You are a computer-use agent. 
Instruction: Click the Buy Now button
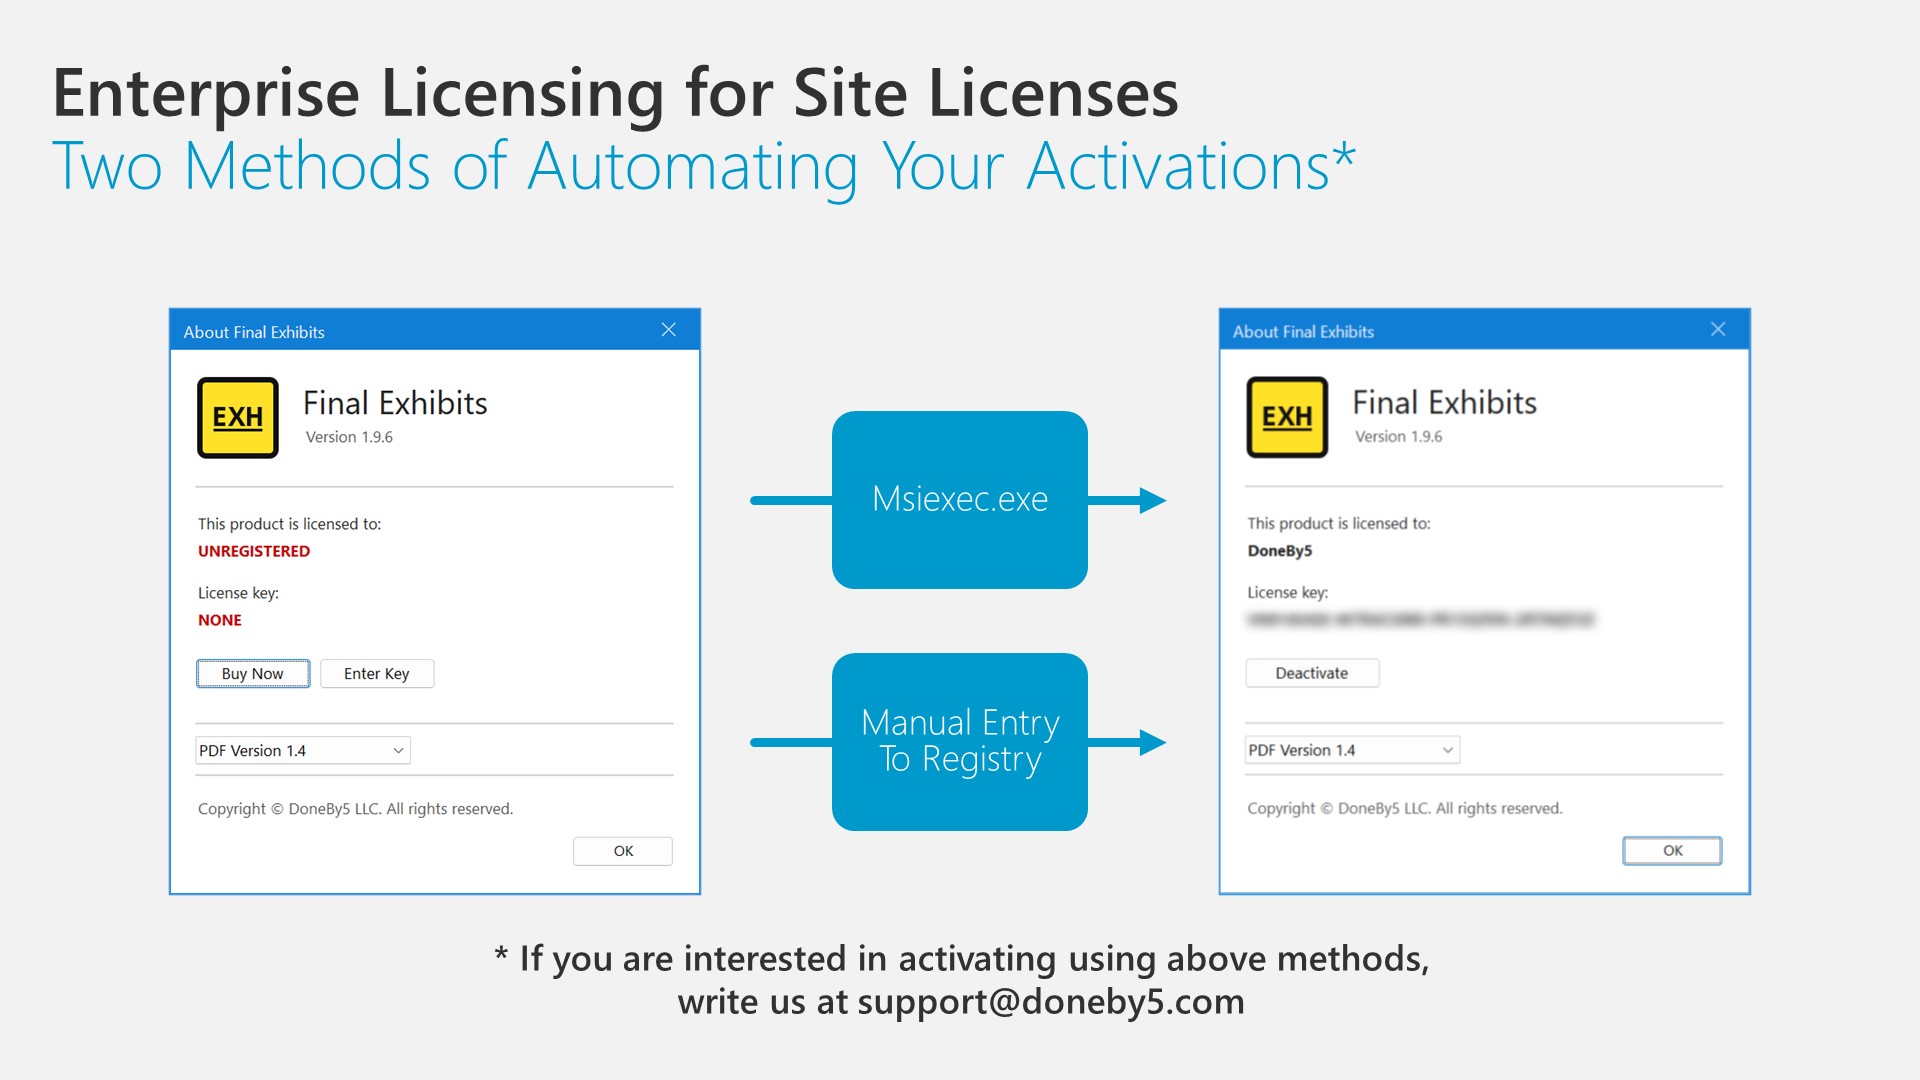tap(252, 674)
